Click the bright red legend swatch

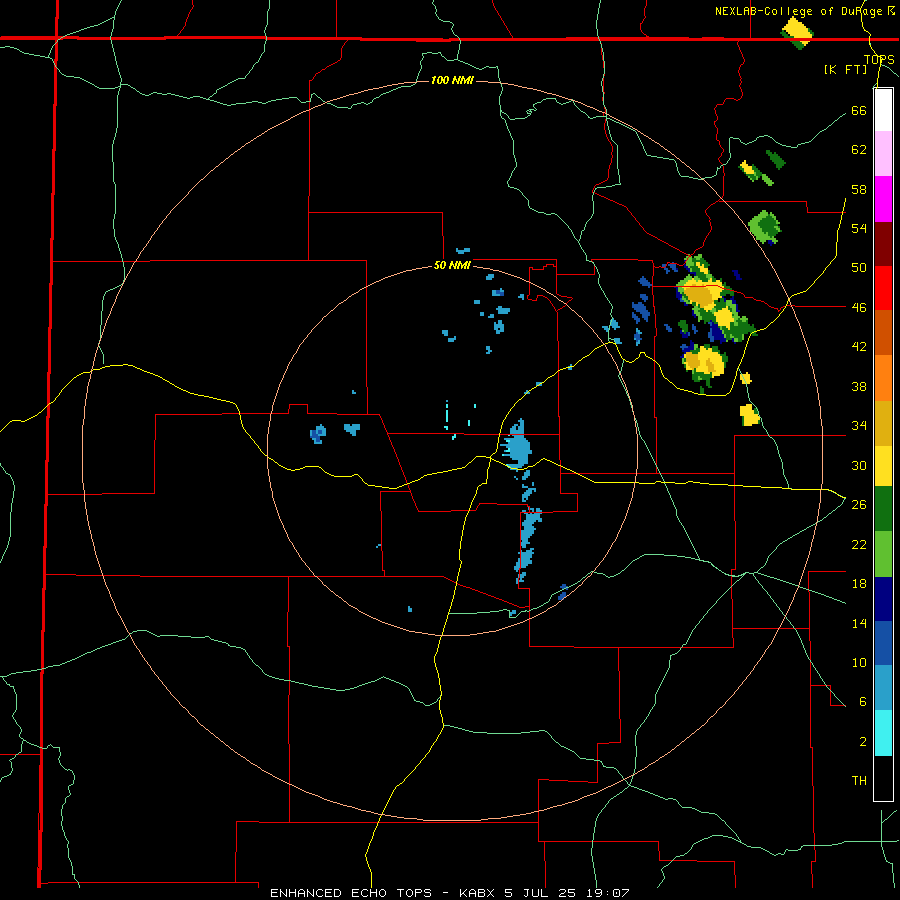point(883,288)
